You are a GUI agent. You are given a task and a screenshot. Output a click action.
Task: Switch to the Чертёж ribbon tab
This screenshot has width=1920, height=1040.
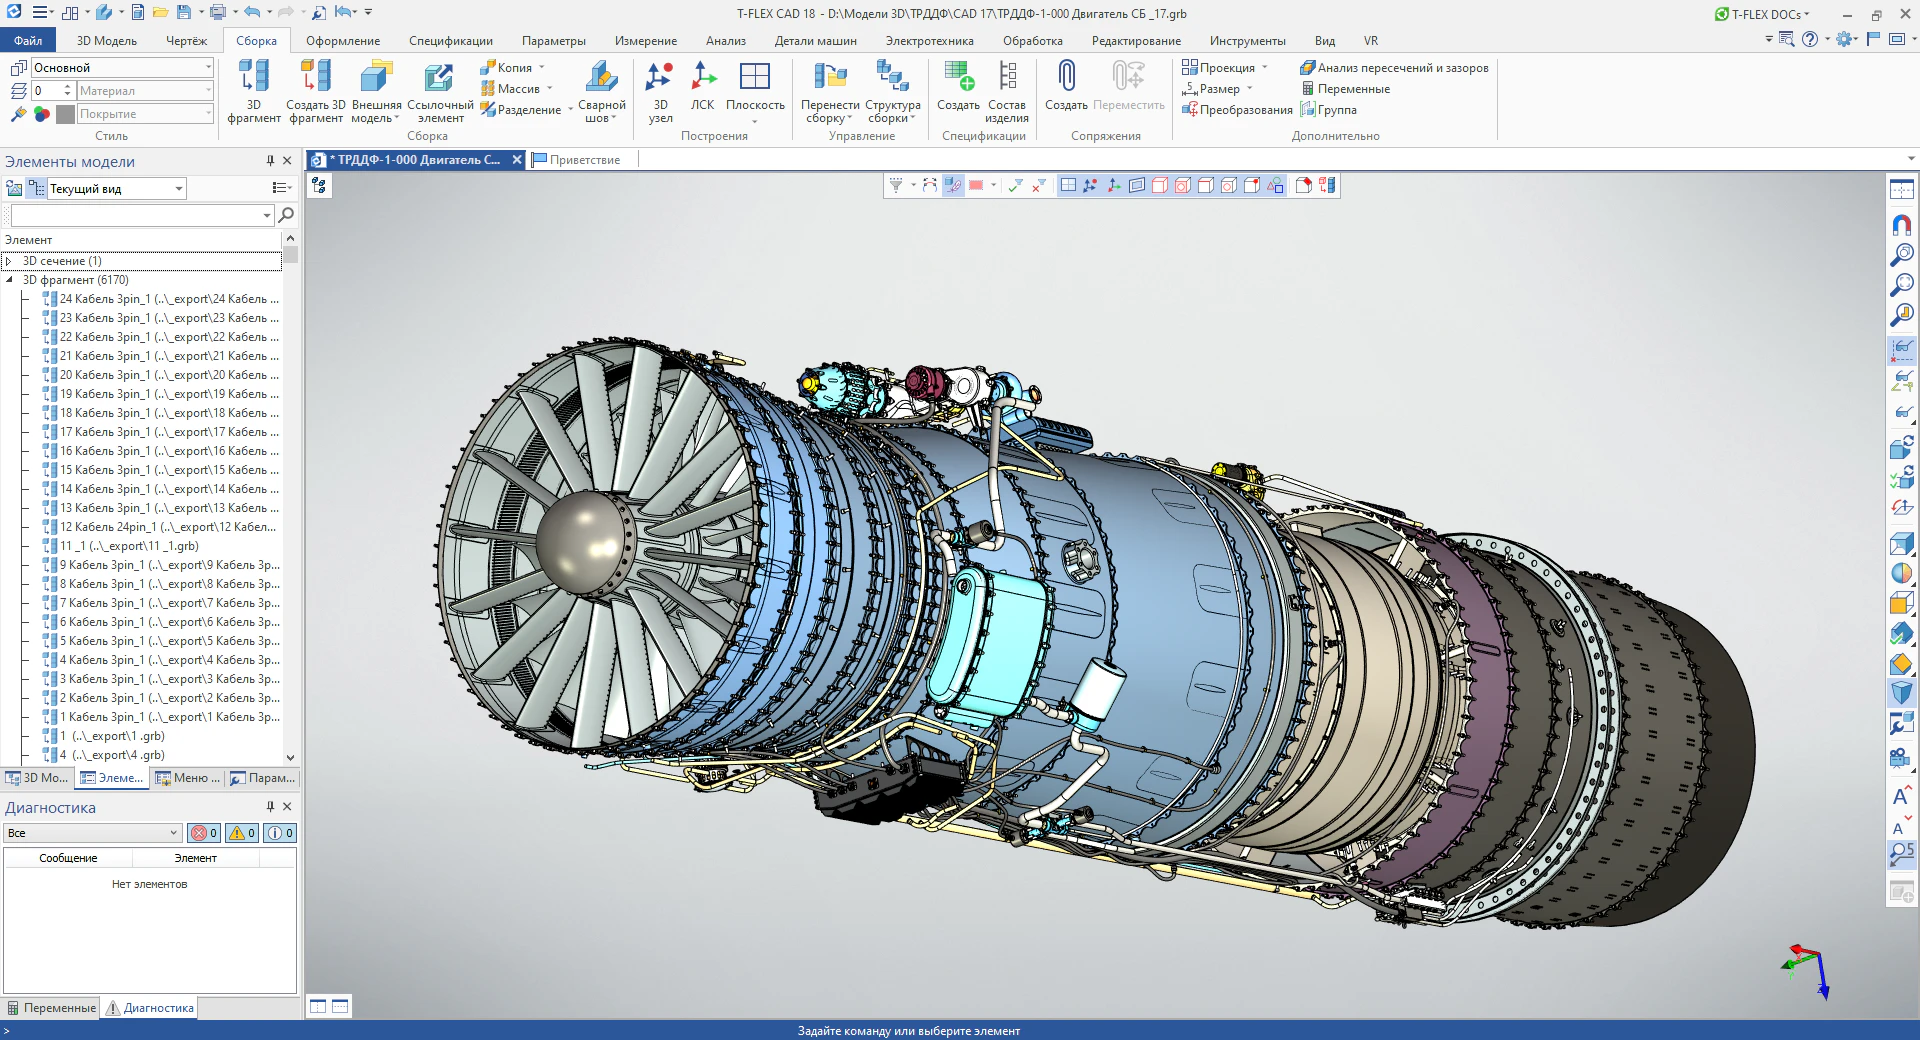[186, 41]
